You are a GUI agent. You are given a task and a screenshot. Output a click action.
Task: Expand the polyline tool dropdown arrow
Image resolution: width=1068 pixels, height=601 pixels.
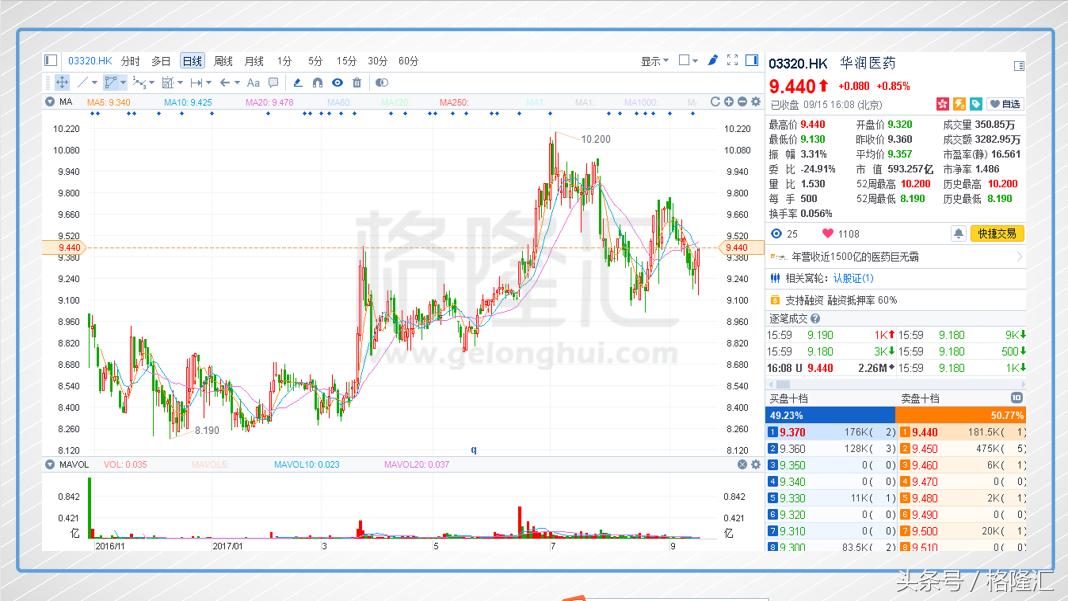pyautogui.click(x=123, y=82)
